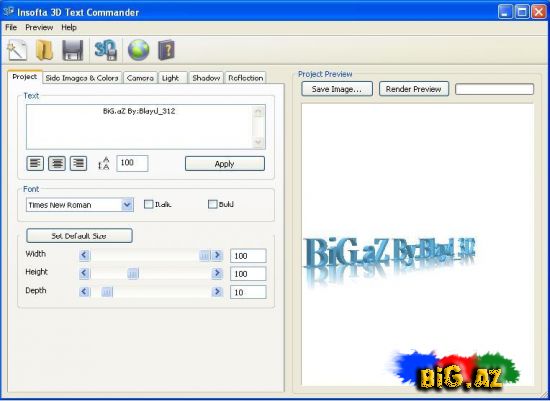Select the Project tab

click(x=25, y=77)
